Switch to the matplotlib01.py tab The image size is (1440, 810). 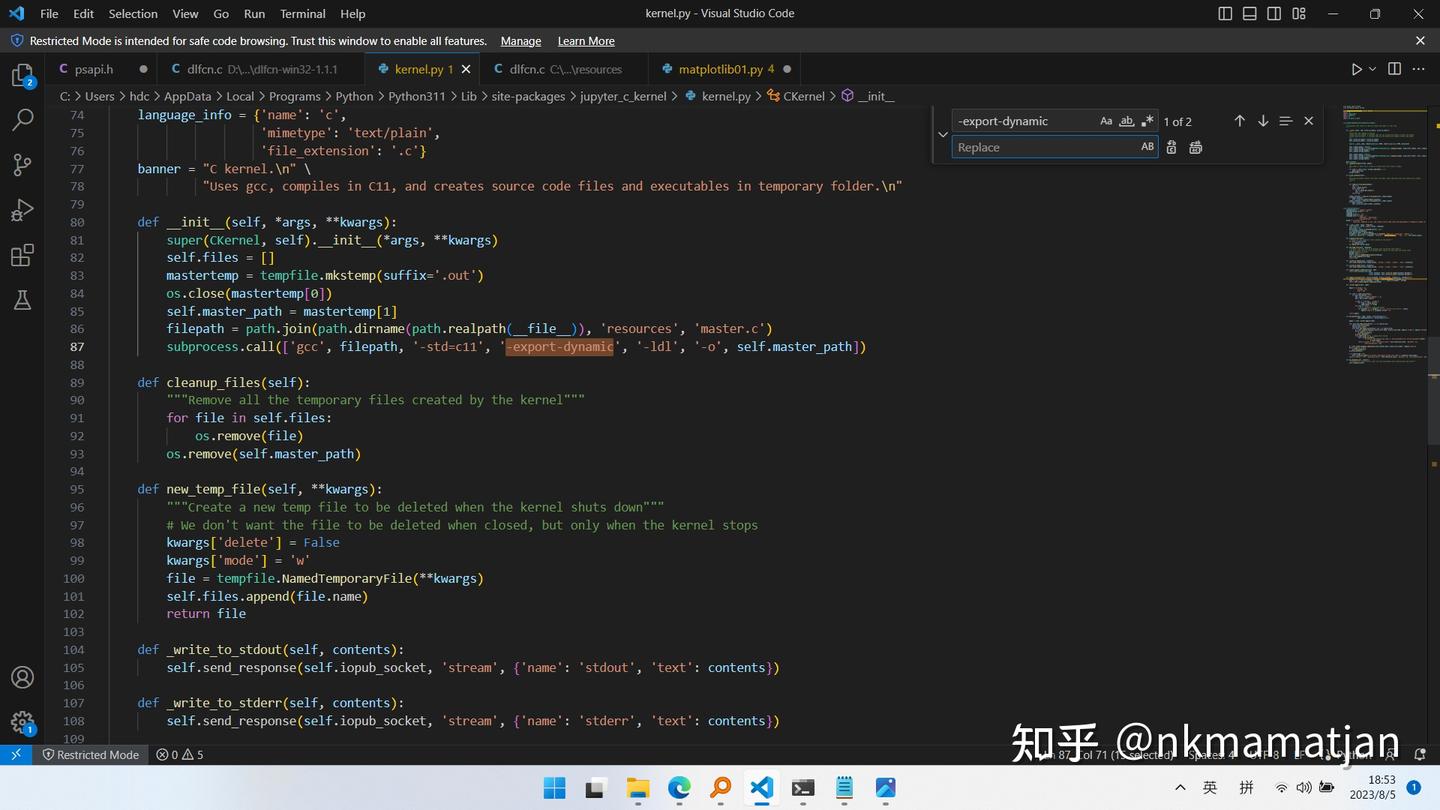point(720,69)
